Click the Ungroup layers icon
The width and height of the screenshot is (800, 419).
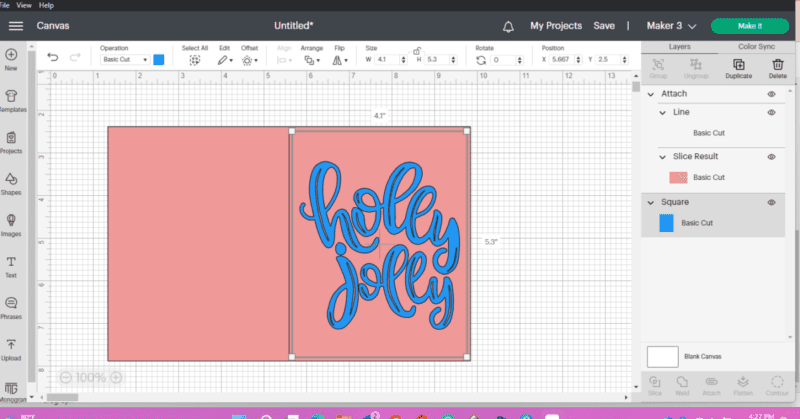pyautogui.click(x=696, y=69)
